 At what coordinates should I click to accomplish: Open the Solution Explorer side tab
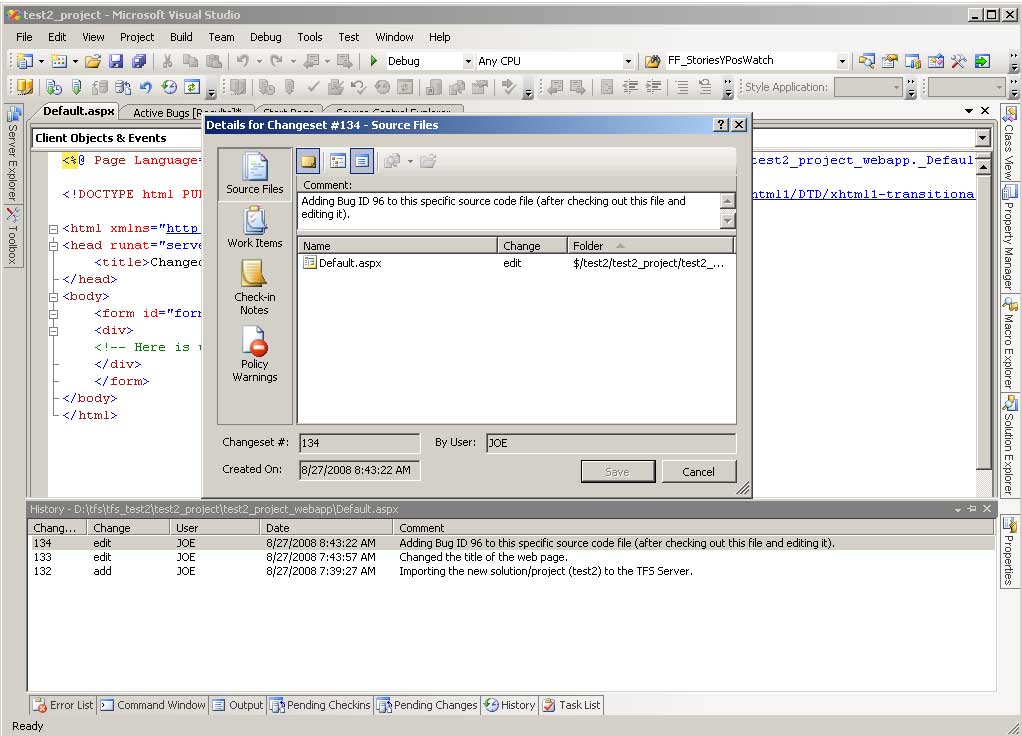(1009, 445)
